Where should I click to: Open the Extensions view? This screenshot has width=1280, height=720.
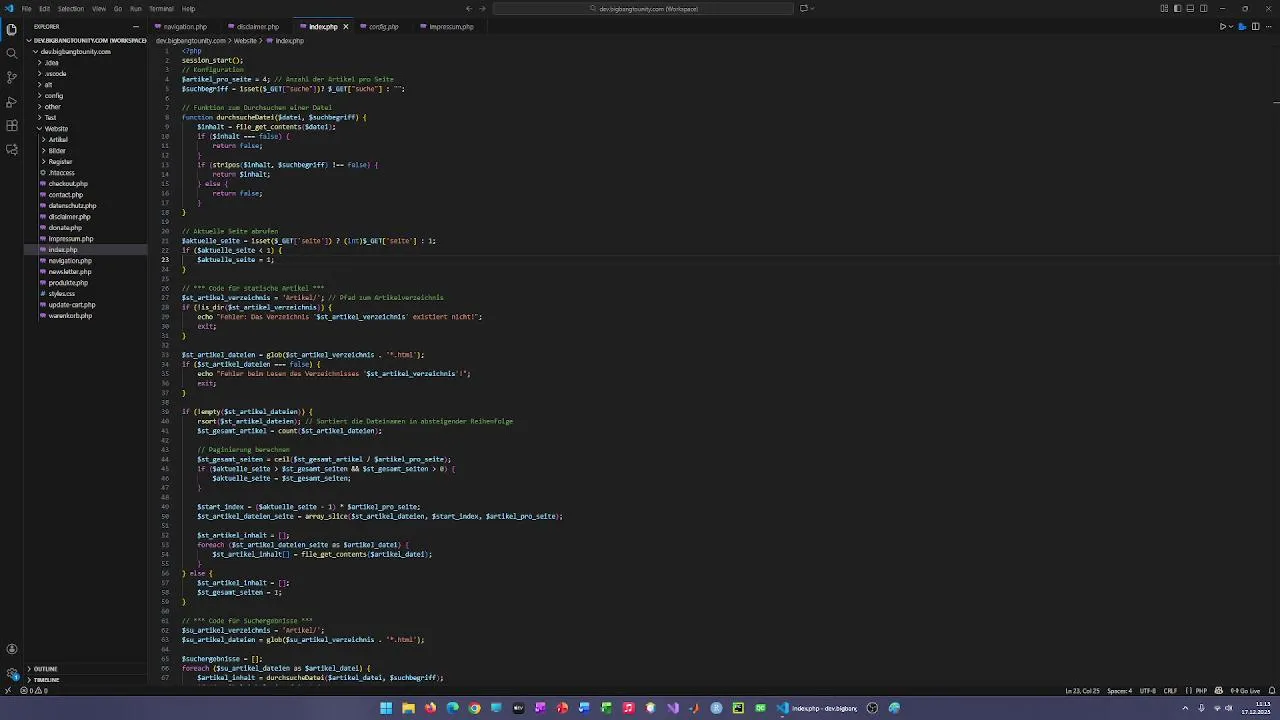[11, 126]
